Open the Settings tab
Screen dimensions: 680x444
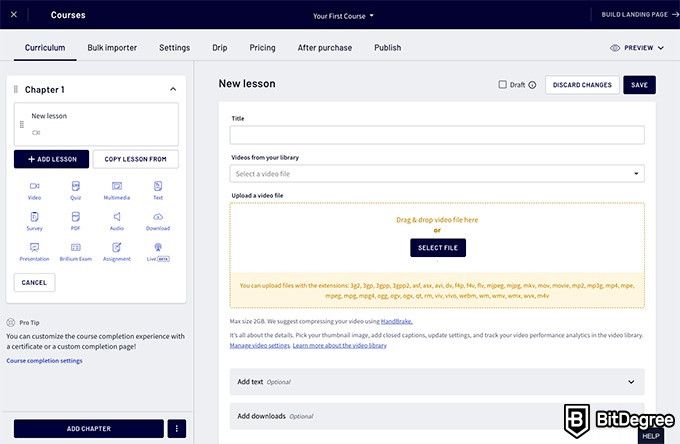coord(174,48)
